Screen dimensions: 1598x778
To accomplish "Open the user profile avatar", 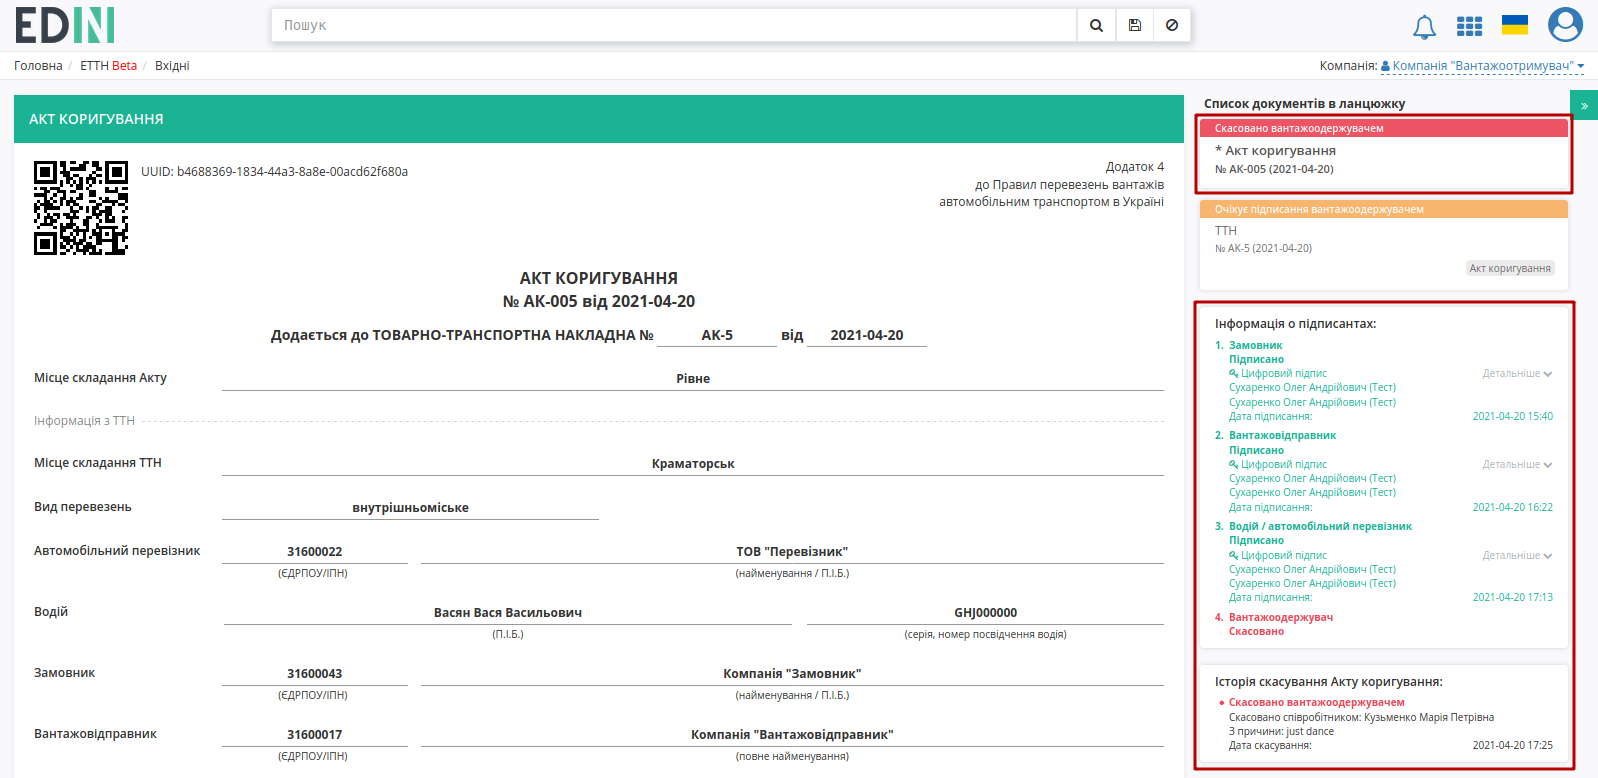I will pos(1565,25).
